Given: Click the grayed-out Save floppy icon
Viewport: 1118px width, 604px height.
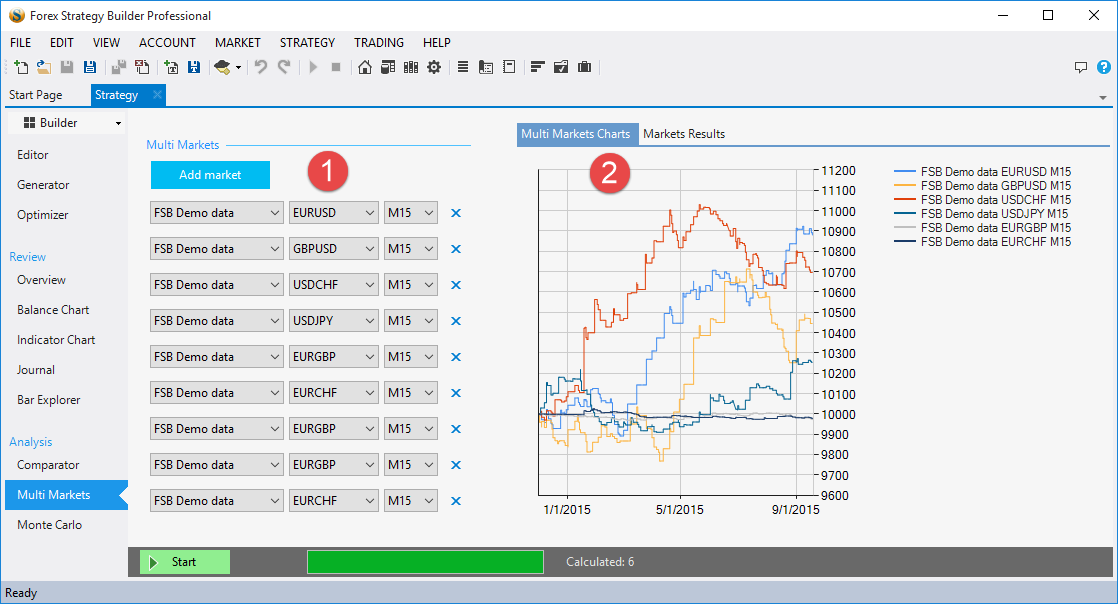Looking at the screenshot, I should 67,67.
